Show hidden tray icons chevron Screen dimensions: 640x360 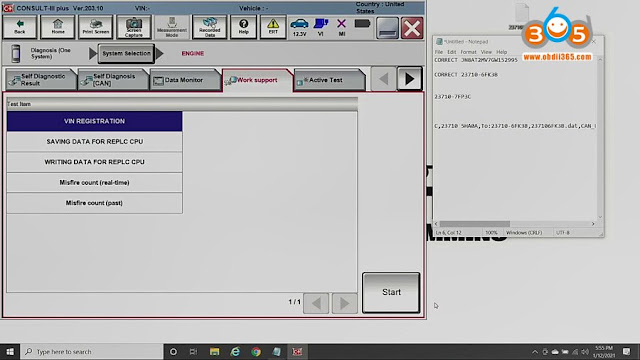pyautogui.click(x=535, y=352)
